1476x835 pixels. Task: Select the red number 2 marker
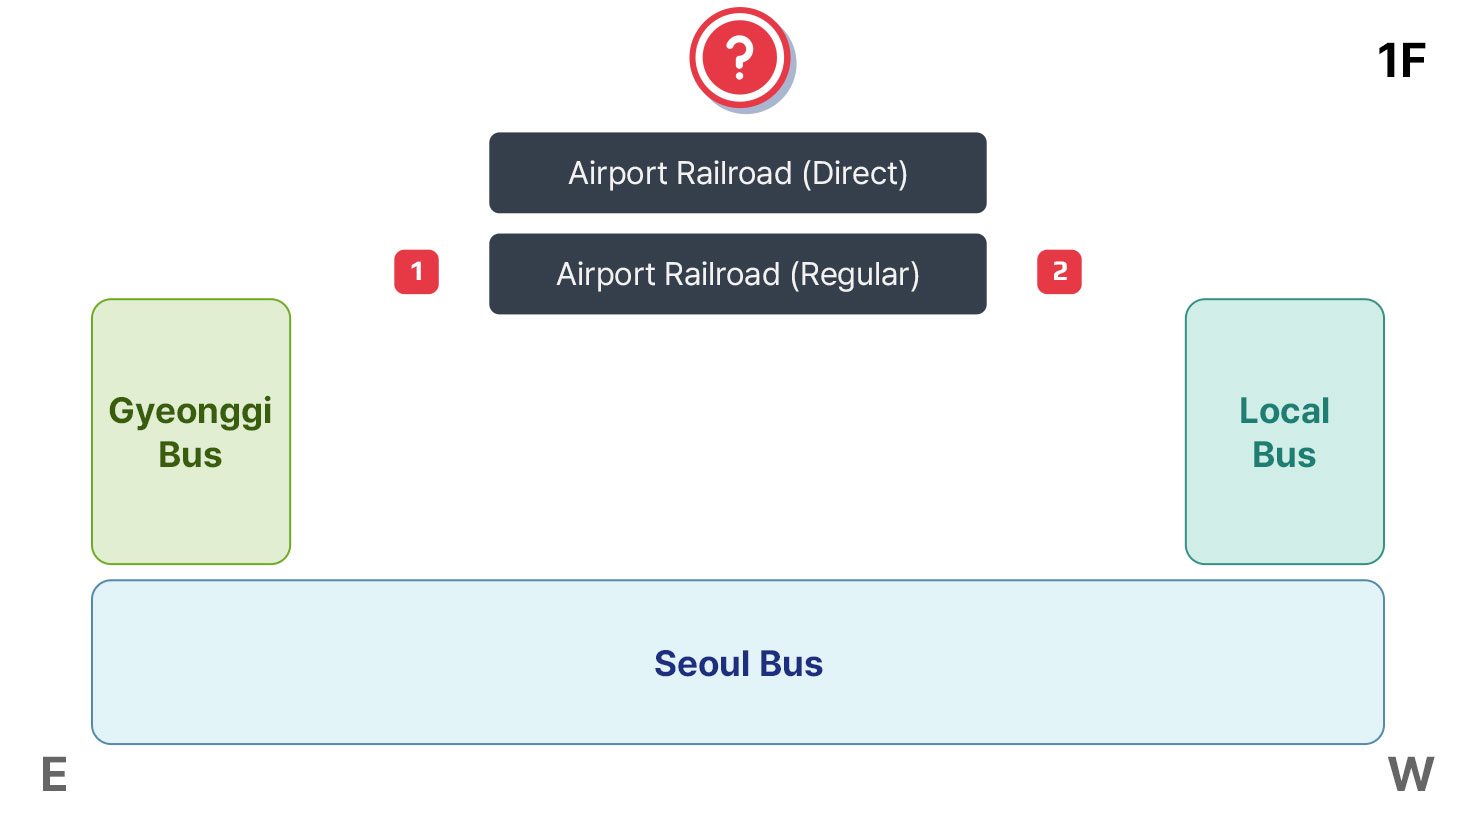point(1059,272)
